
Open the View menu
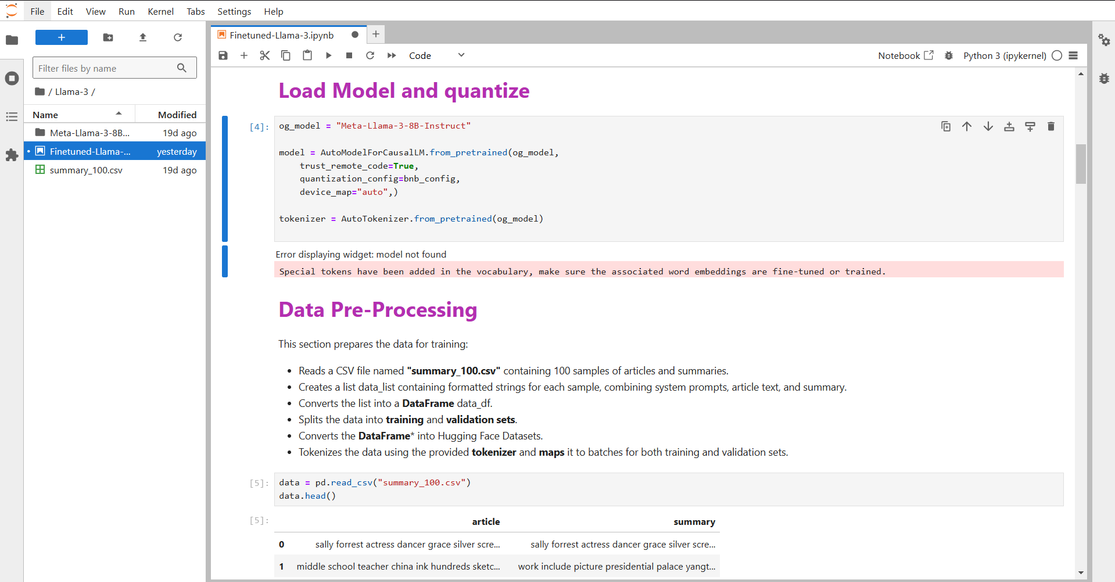point(95,11)
